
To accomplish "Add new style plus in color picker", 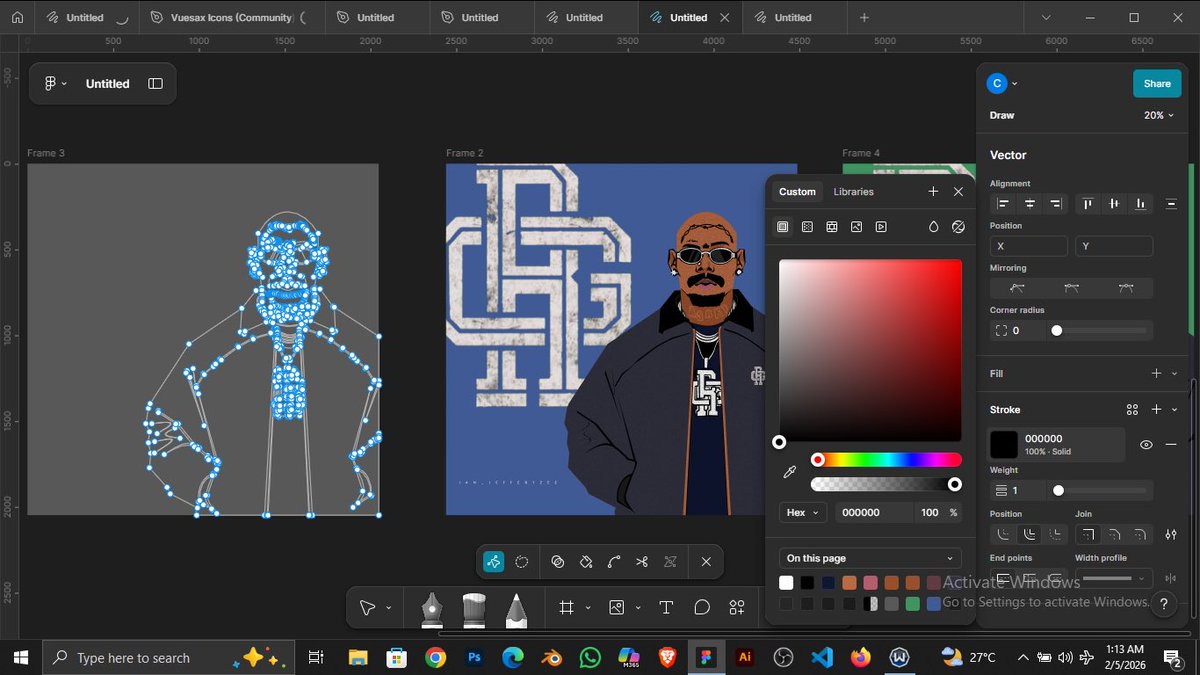I will [x=933, y=191].
